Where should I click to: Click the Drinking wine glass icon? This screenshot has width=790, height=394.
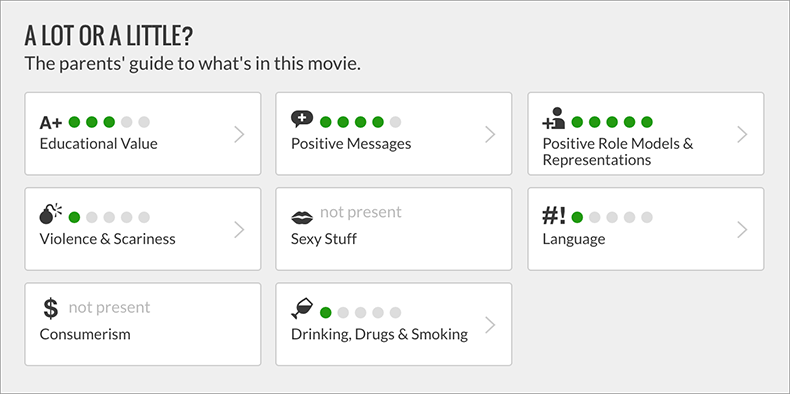coord(302,308)
